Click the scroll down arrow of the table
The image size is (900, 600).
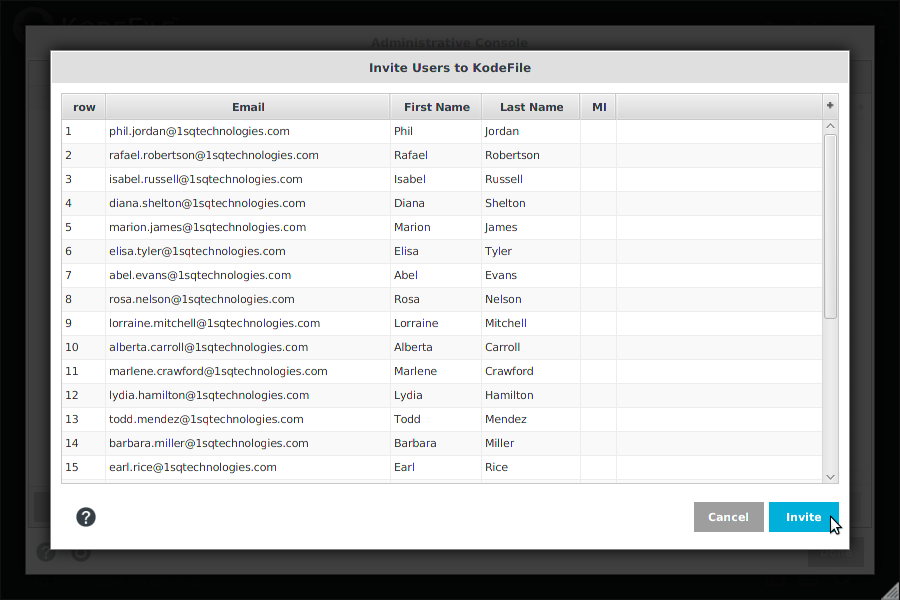pos(830,477)
